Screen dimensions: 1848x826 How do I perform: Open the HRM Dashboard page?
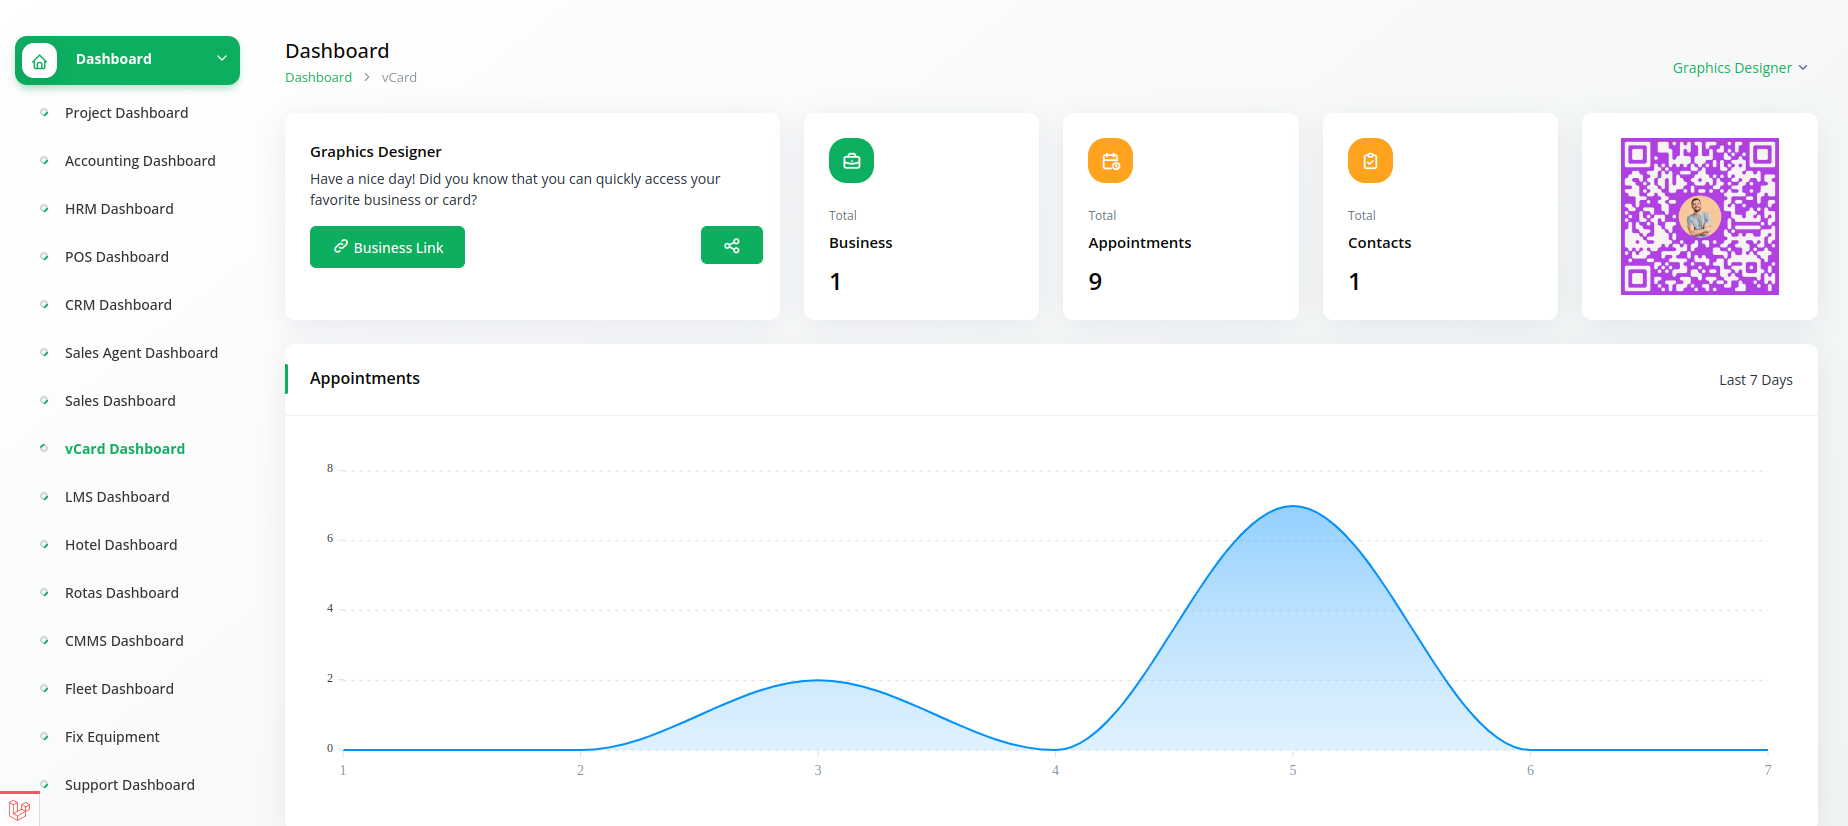[x=119, y=209]
